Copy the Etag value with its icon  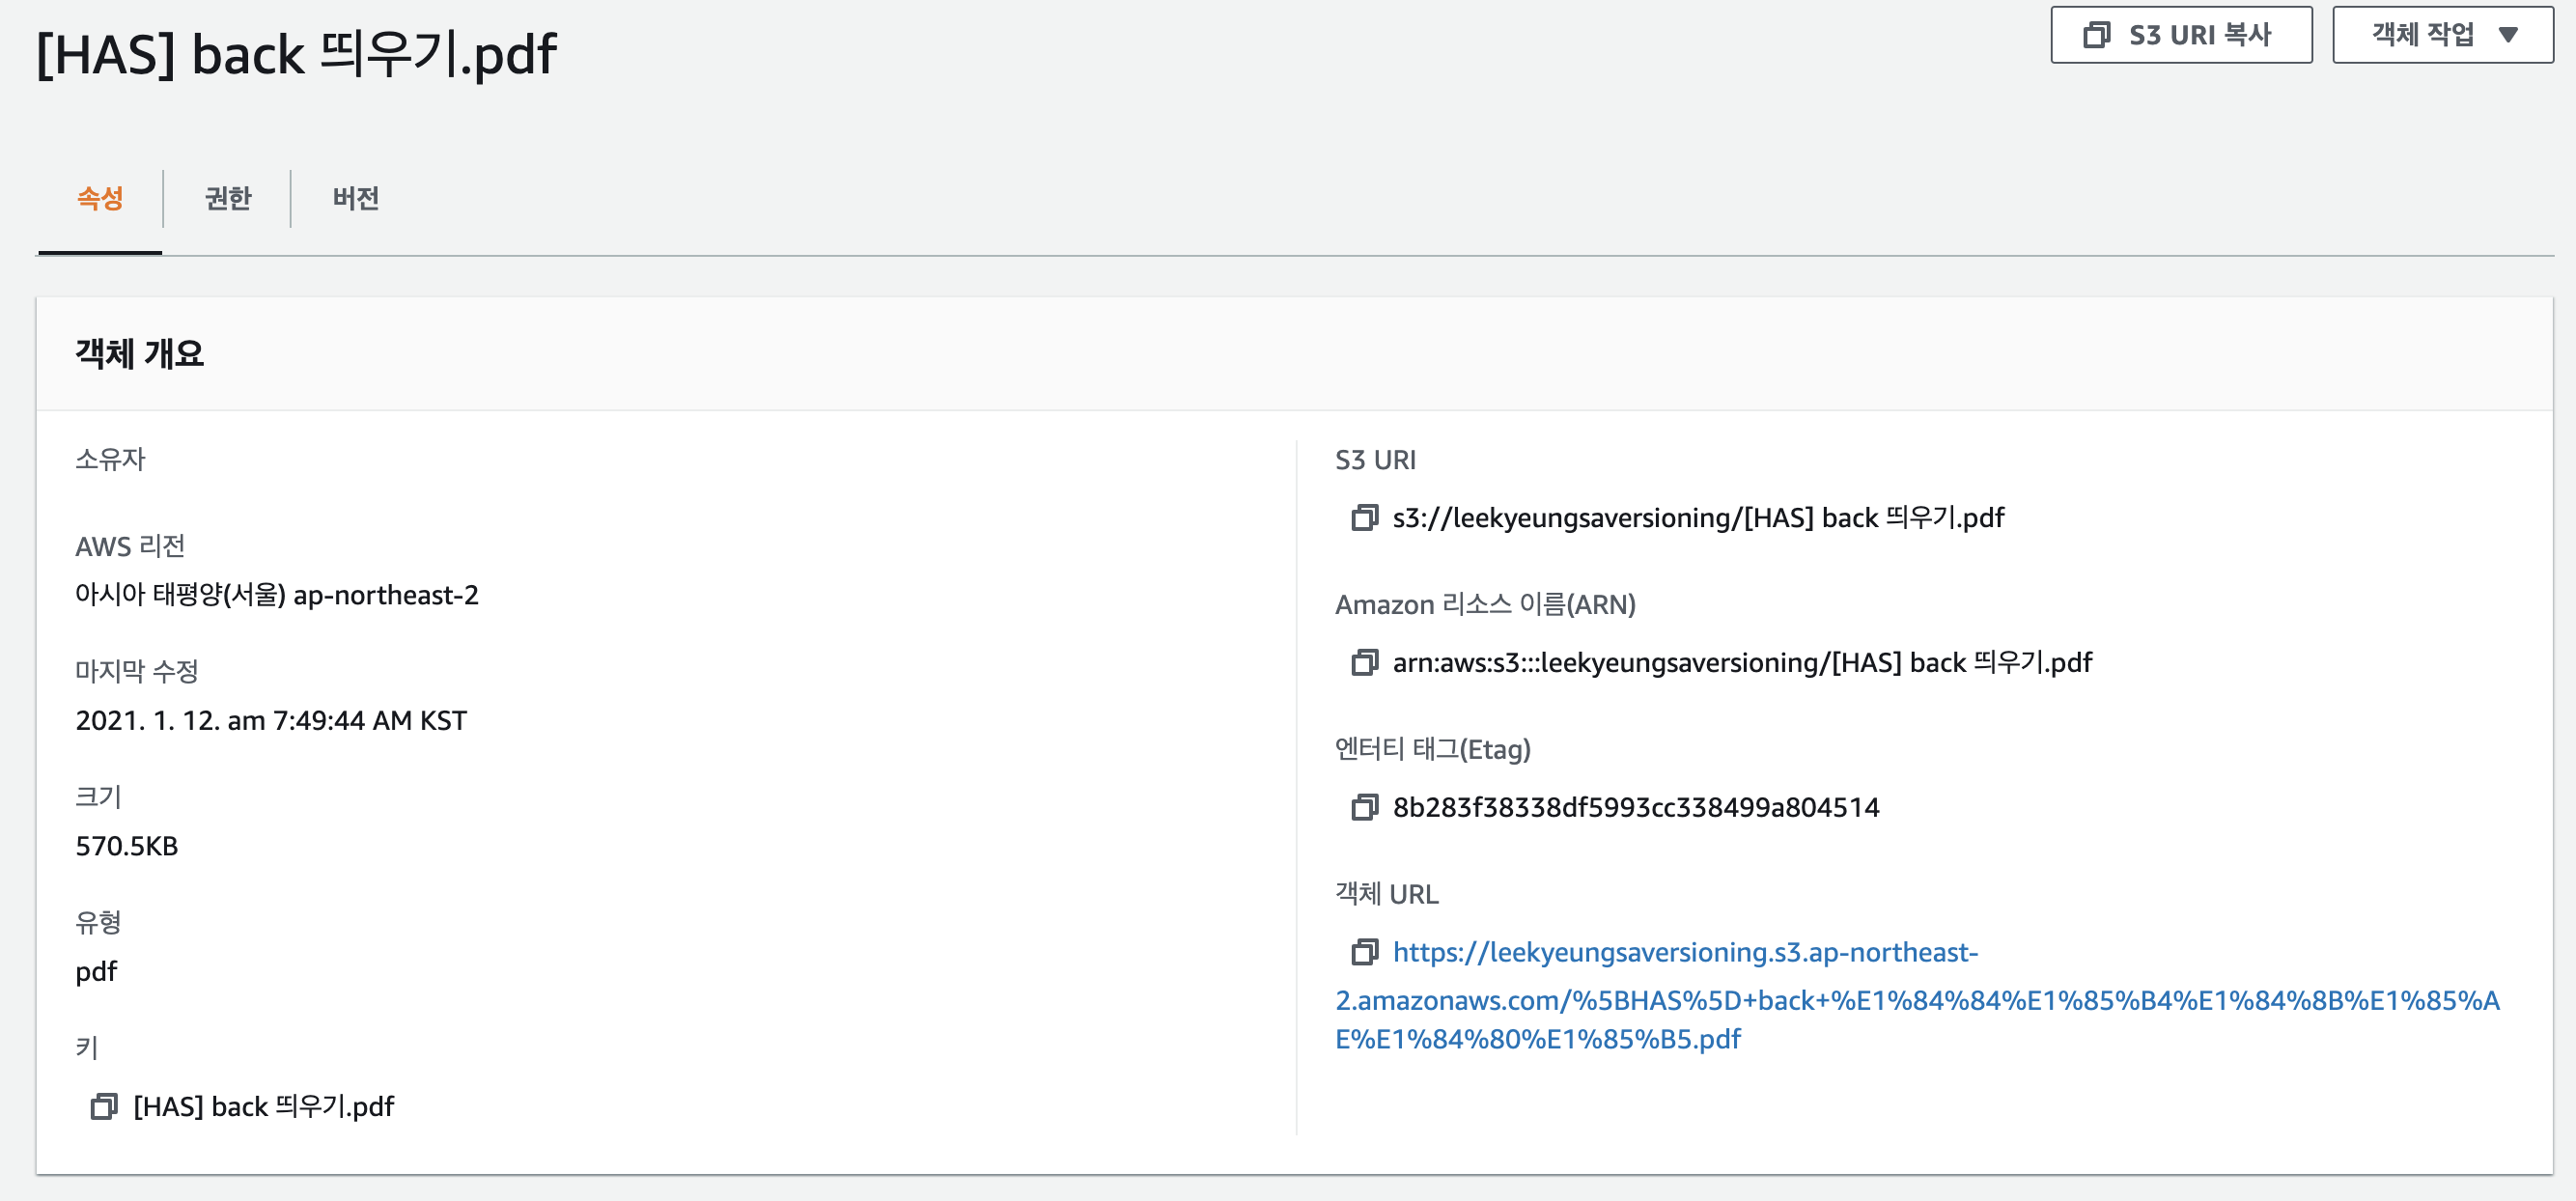tap(1364, 808)
